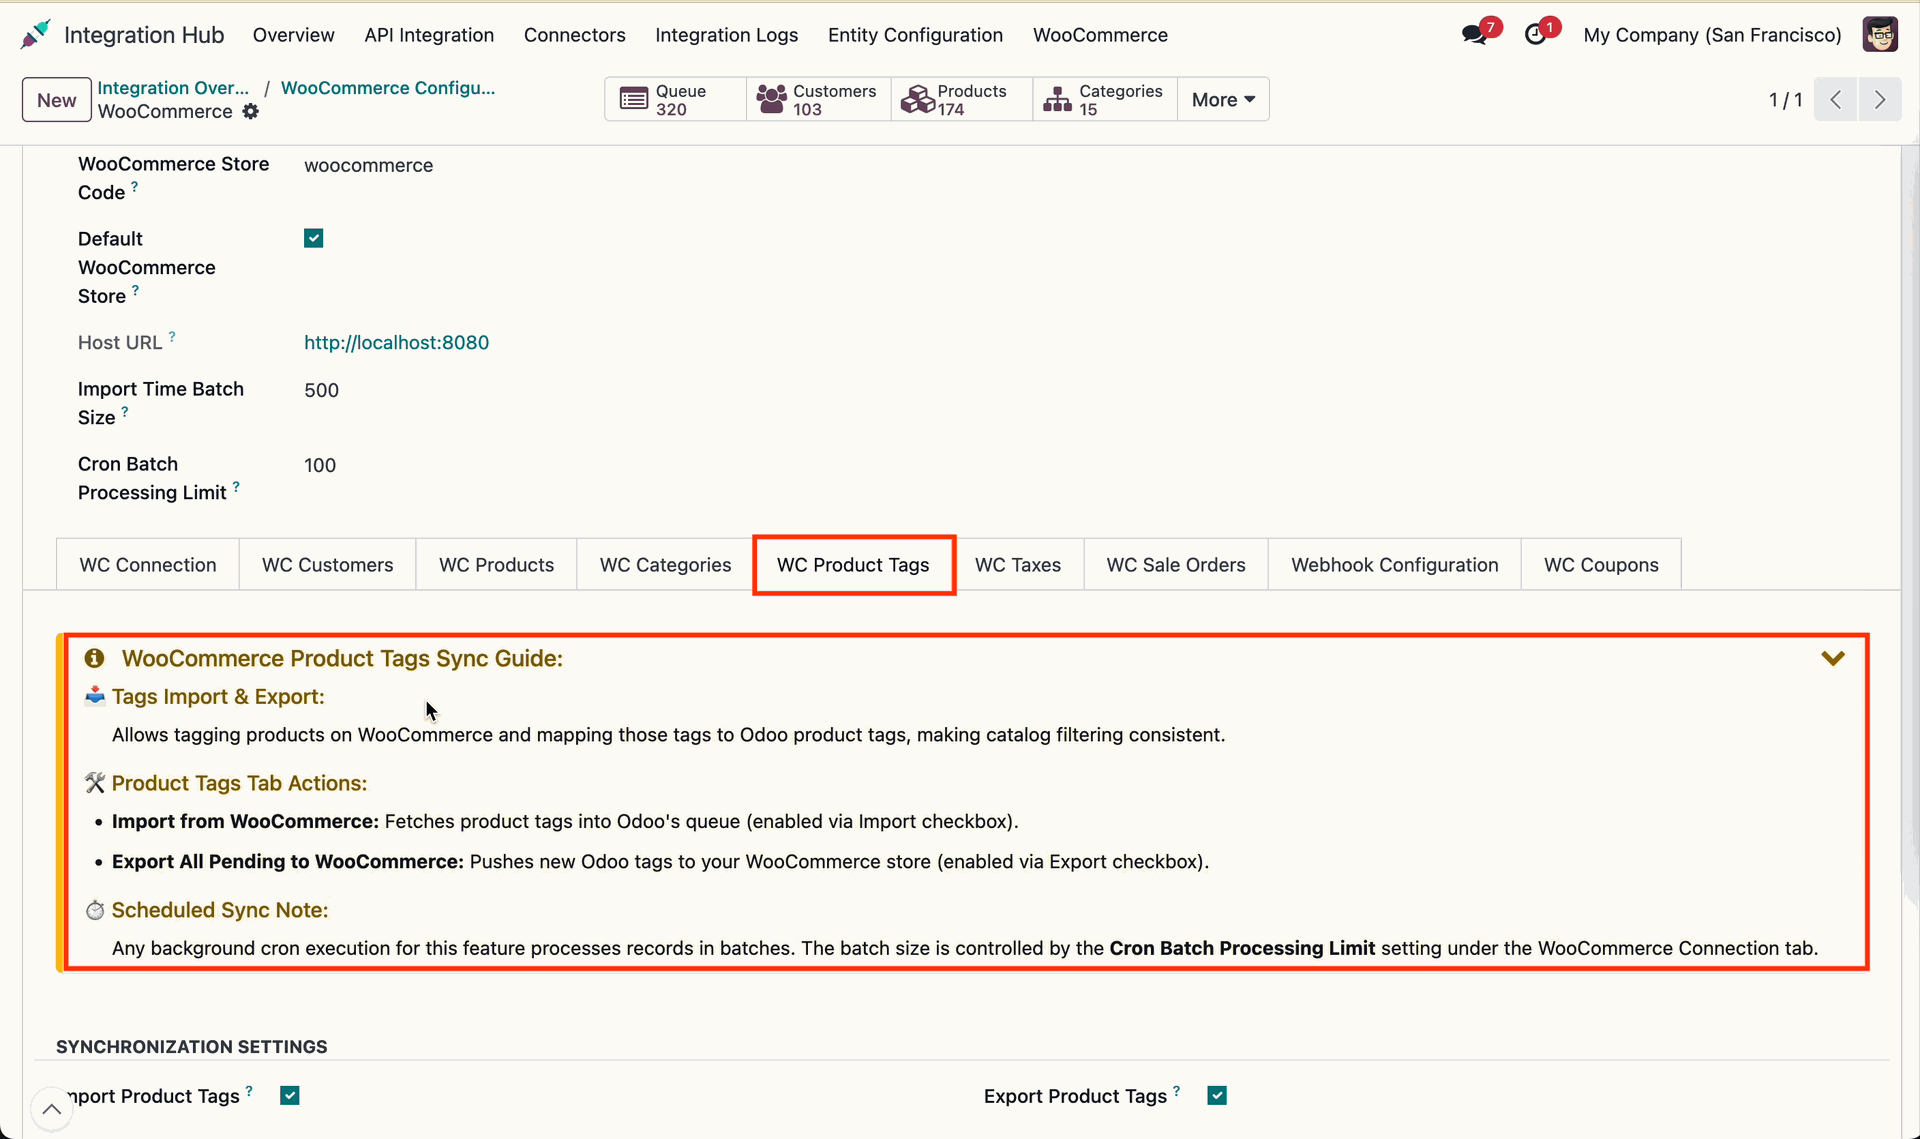Open the Integration Over... breadcrumb link

tap(173, 88)
